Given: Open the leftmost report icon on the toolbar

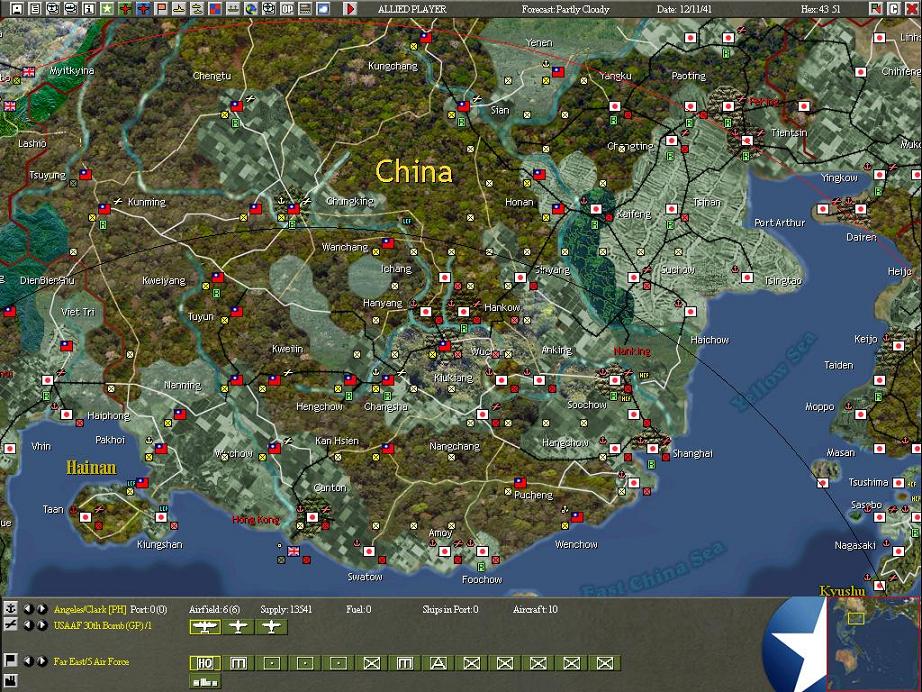Looking at the screenshot, I should coord(15,9).
